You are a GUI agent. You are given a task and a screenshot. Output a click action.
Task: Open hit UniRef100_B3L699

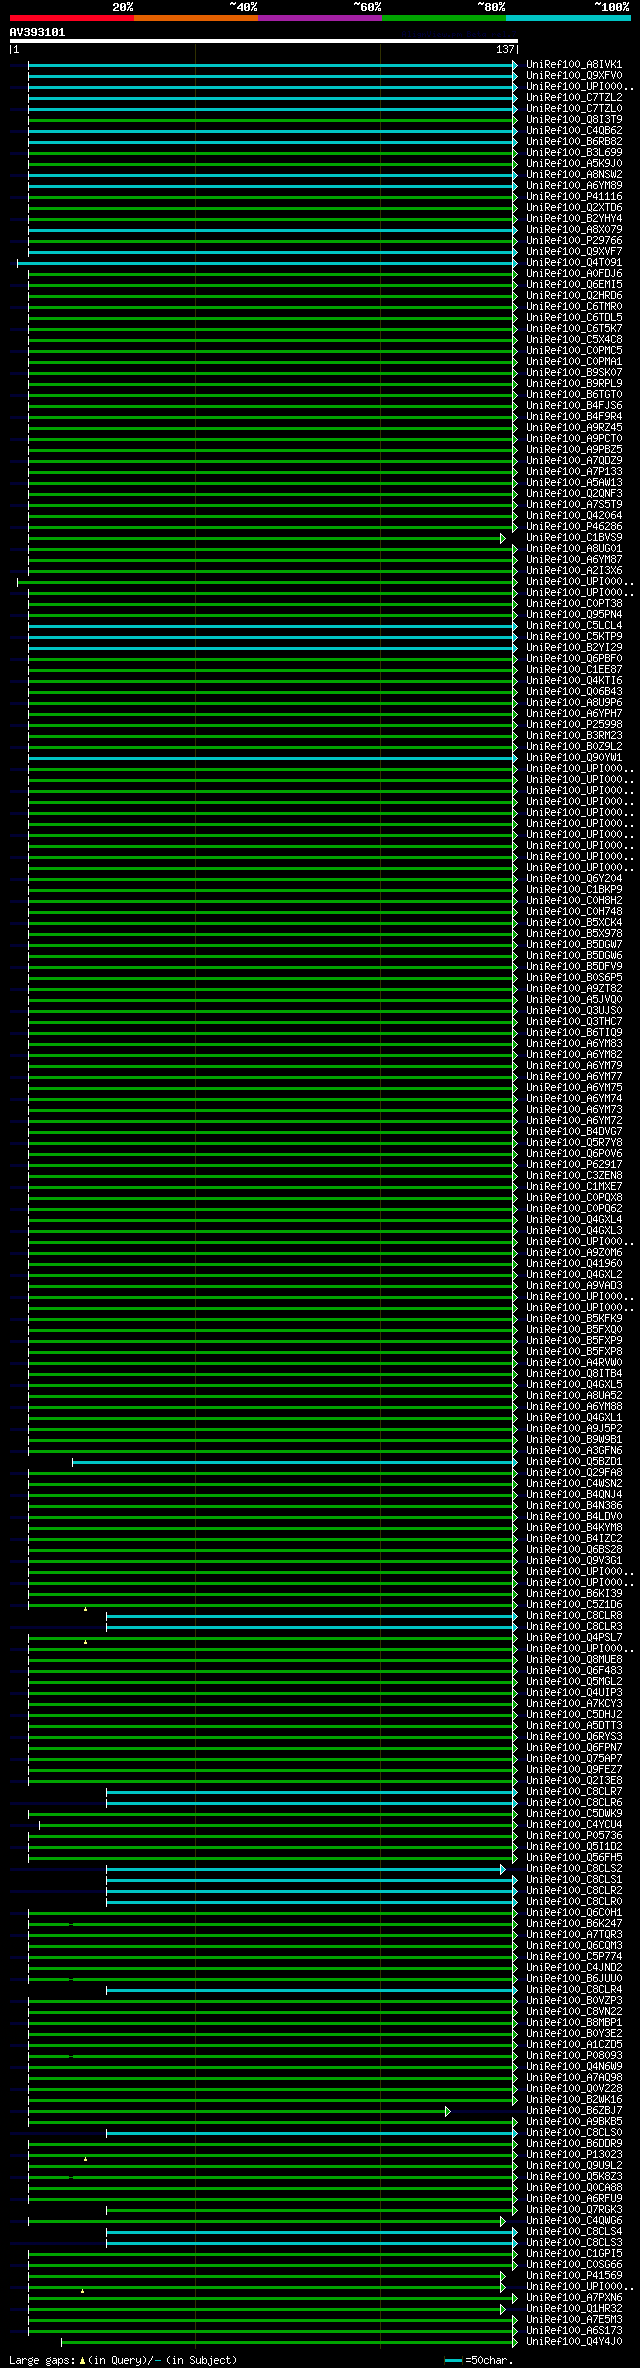click(574, 153)
